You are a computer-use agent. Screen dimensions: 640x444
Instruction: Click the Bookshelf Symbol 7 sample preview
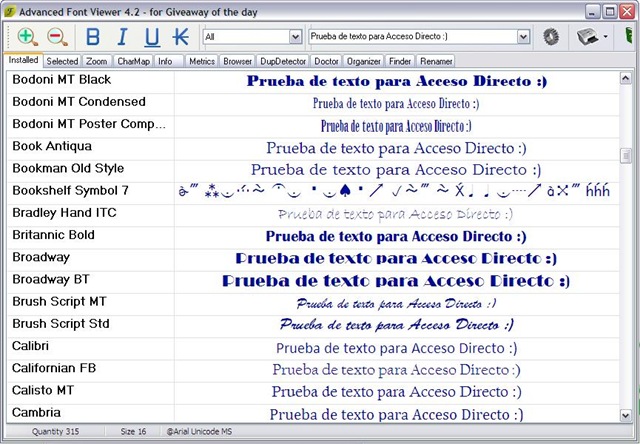pyautogui.click(x=394, y=191)
